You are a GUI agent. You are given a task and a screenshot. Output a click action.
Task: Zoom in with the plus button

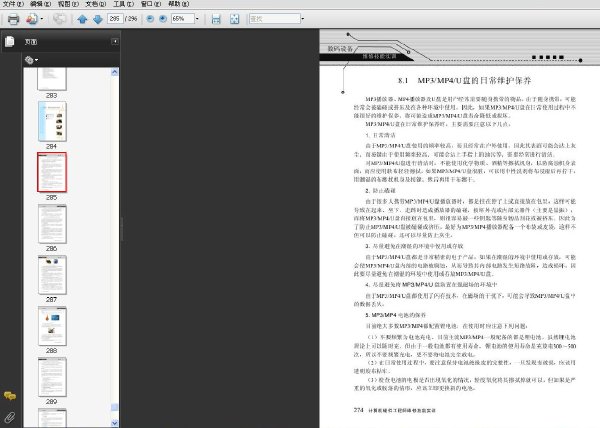(x=163, y=18)
